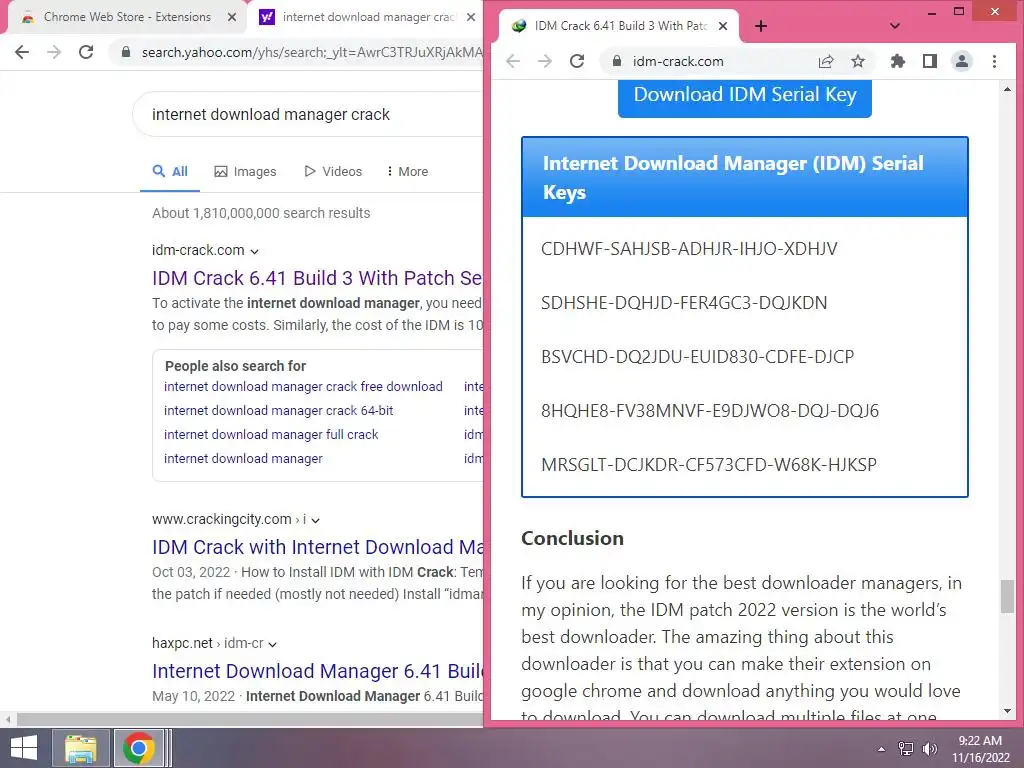This screenshot has width=1024, height=768.
Task: Switch to Images search results
Action: point(246,172)
